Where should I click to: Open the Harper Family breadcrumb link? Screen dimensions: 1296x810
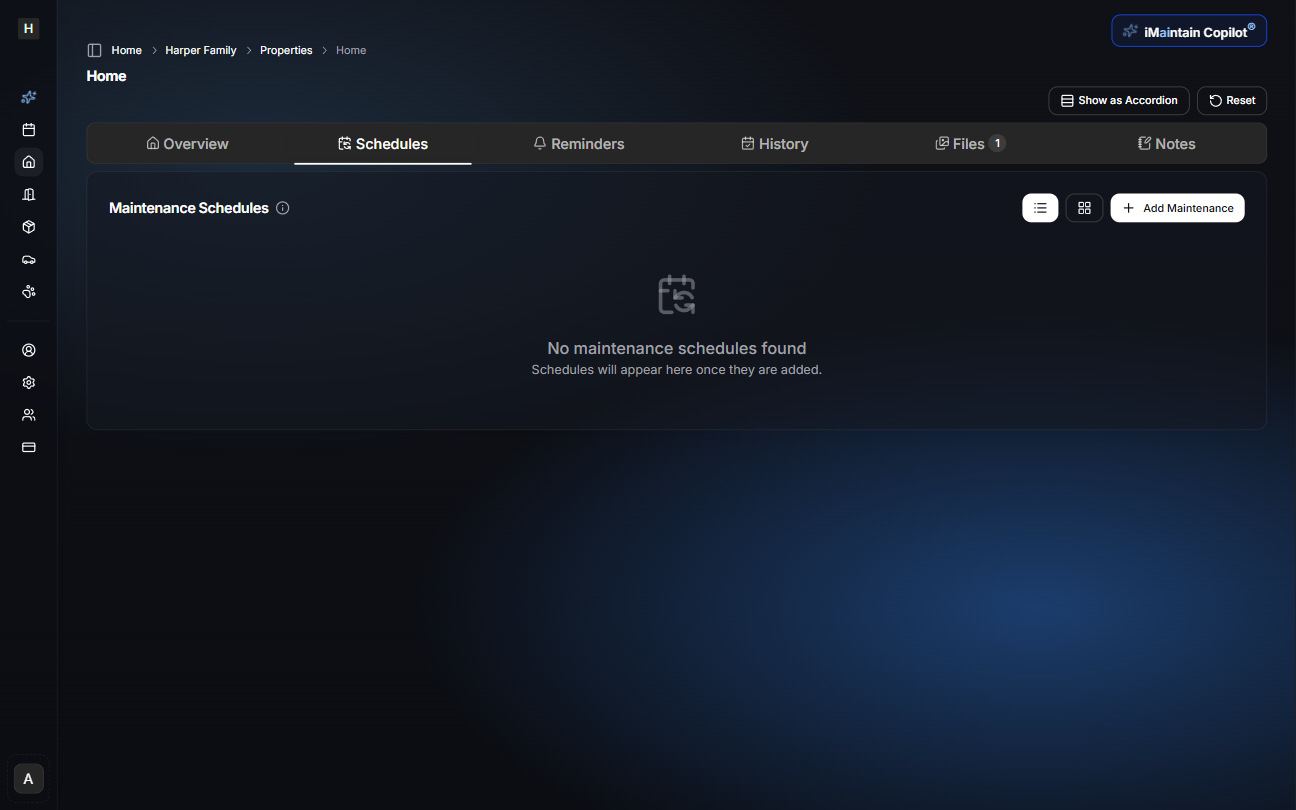click(x=200, y=49)
